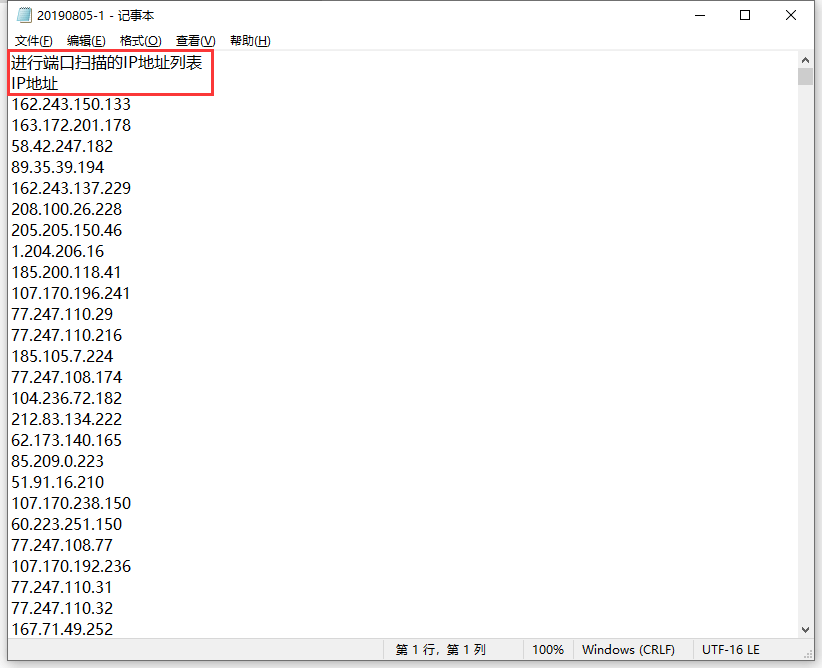The height and width of the screenshot is (668, 822).
Task: Minimize the Notepad window
Action: (699, 16)
